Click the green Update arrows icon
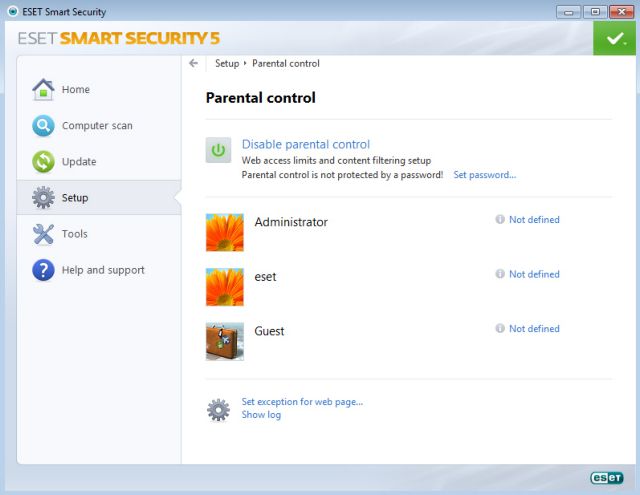This screenshot has height=495, width=640. tap(43, 162)
